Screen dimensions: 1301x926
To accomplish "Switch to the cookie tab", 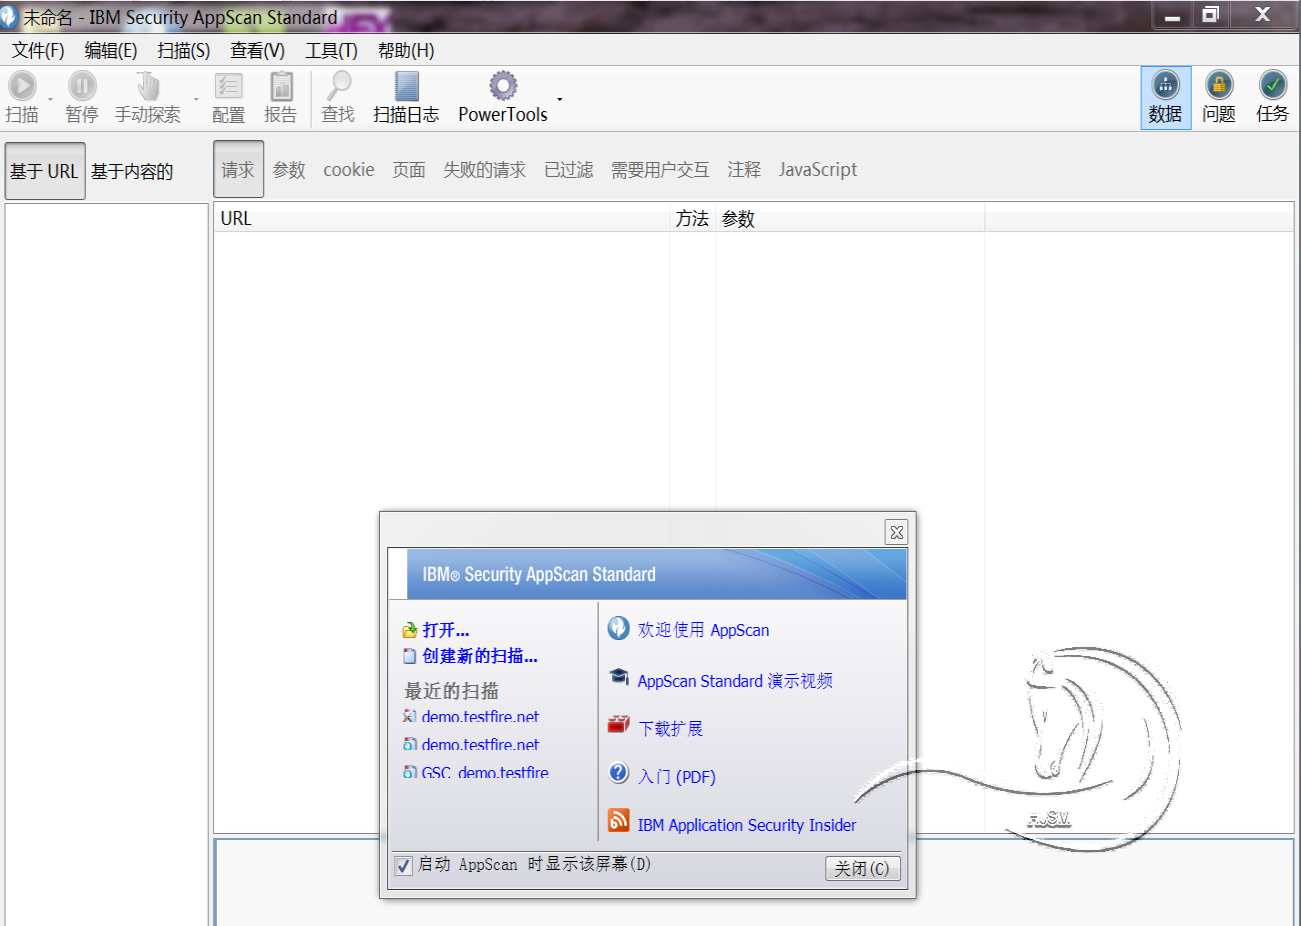I will tap(349, 170).
